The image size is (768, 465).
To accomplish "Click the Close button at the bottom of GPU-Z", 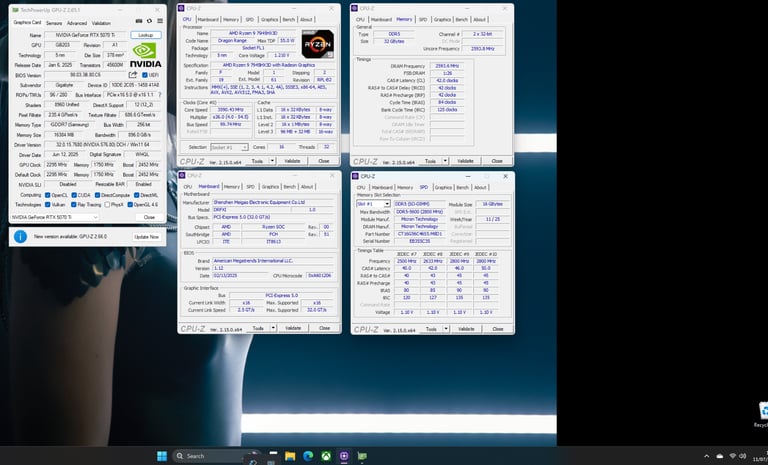I will pyautogui.click(x=149, y=217).
